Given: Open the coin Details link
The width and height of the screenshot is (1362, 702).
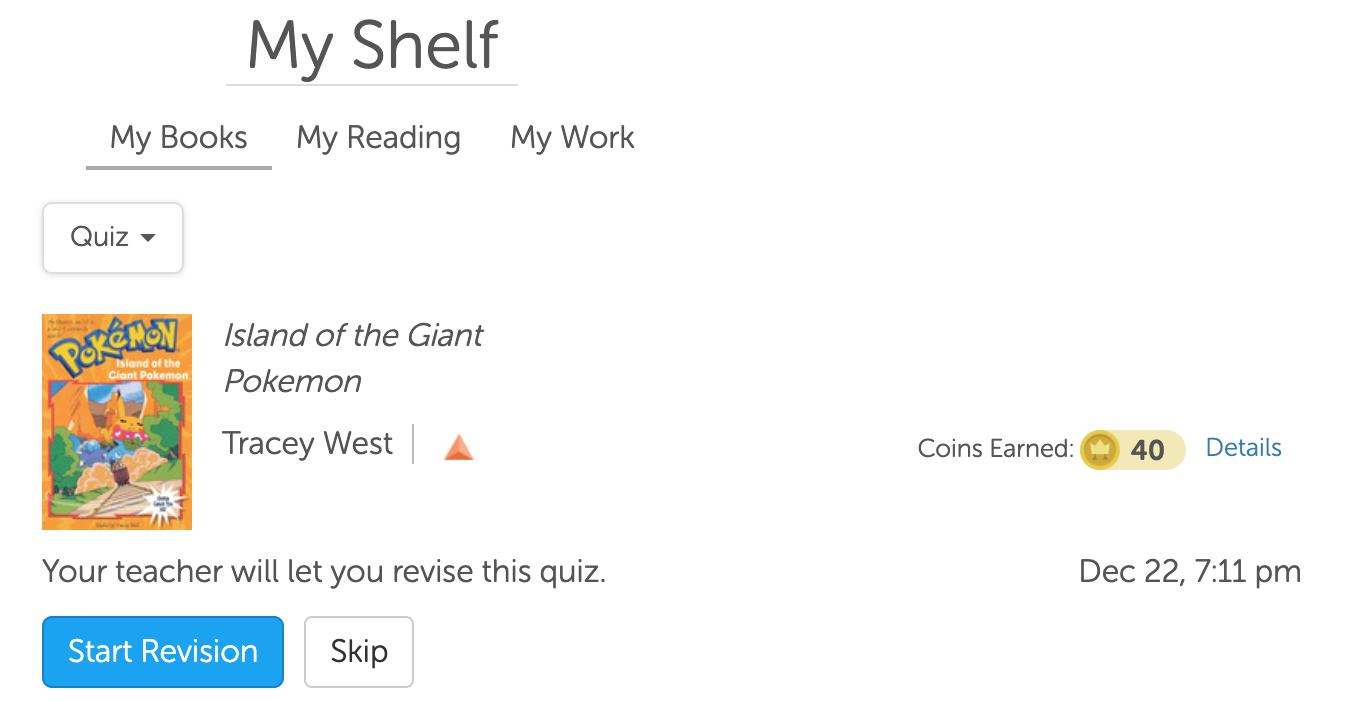Looking at the screenshot, I should coord(1243,448).
